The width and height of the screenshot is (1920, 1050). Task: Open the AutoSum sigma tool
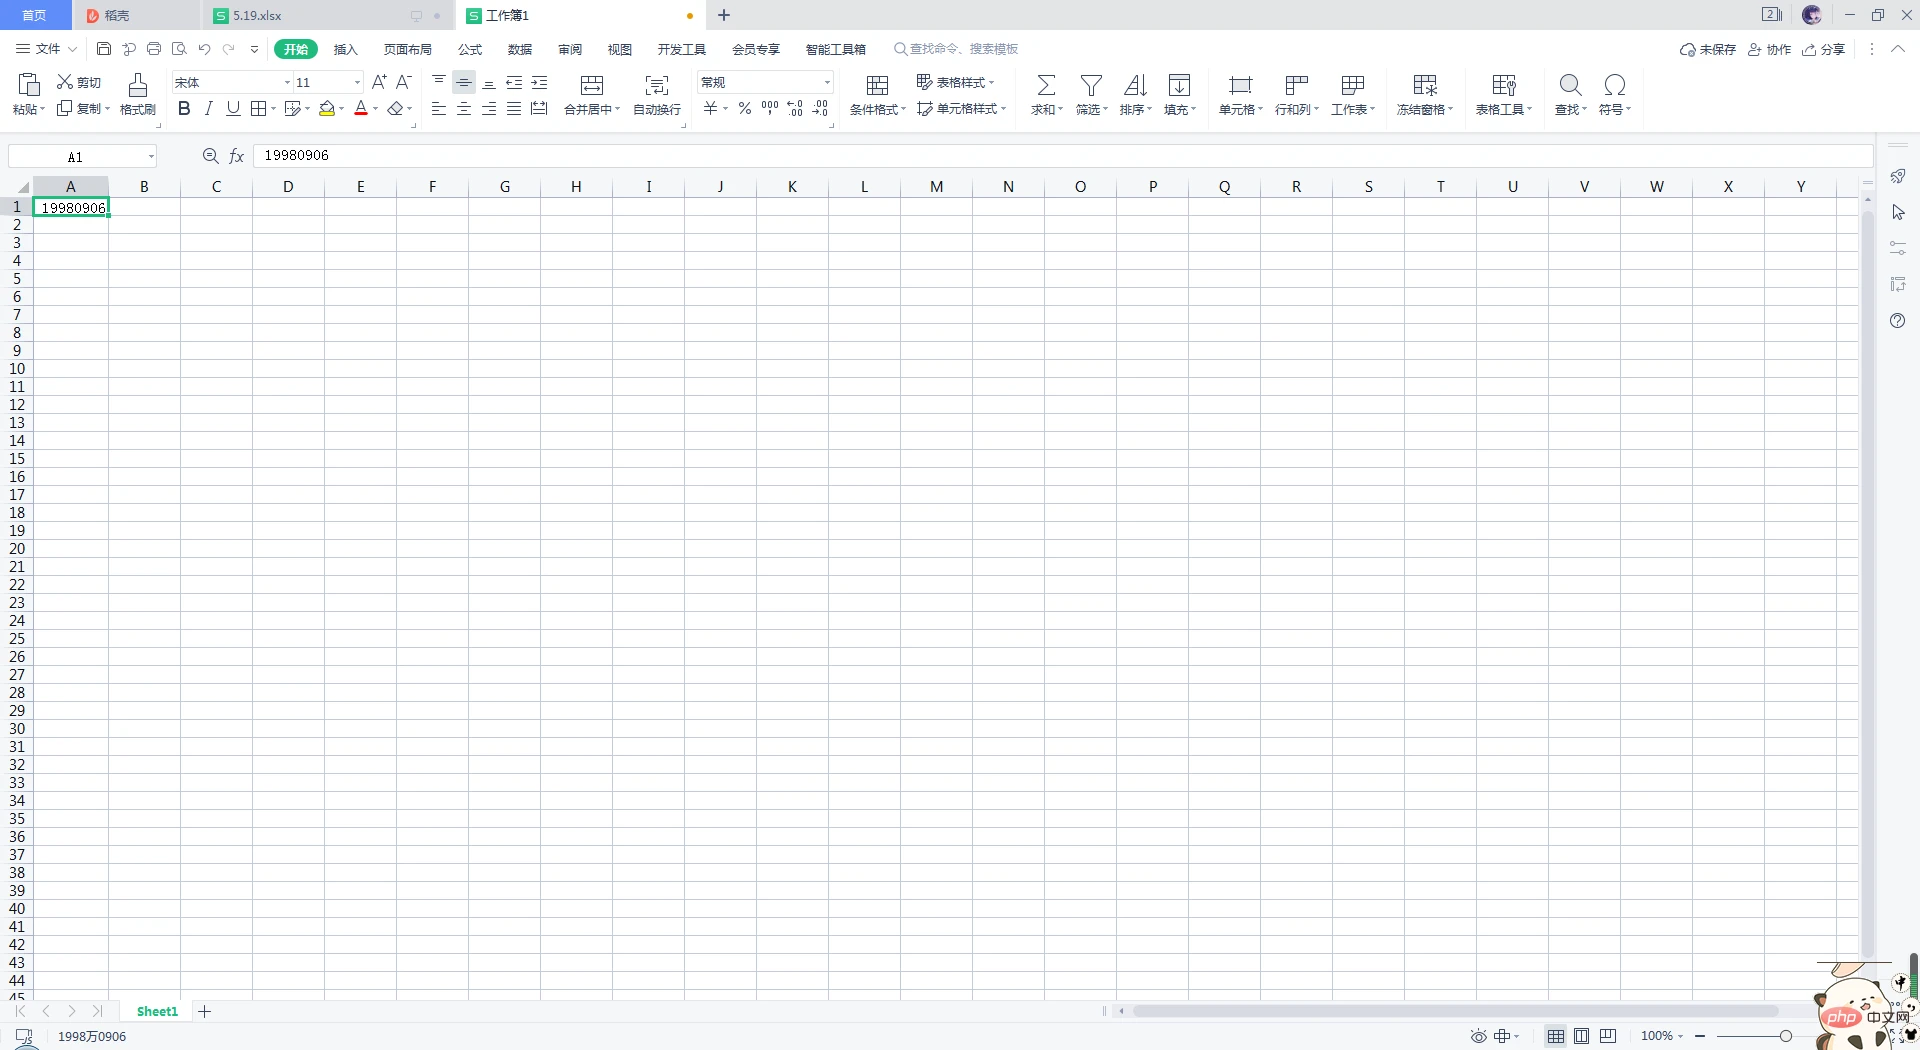(x=1046, y=85)
